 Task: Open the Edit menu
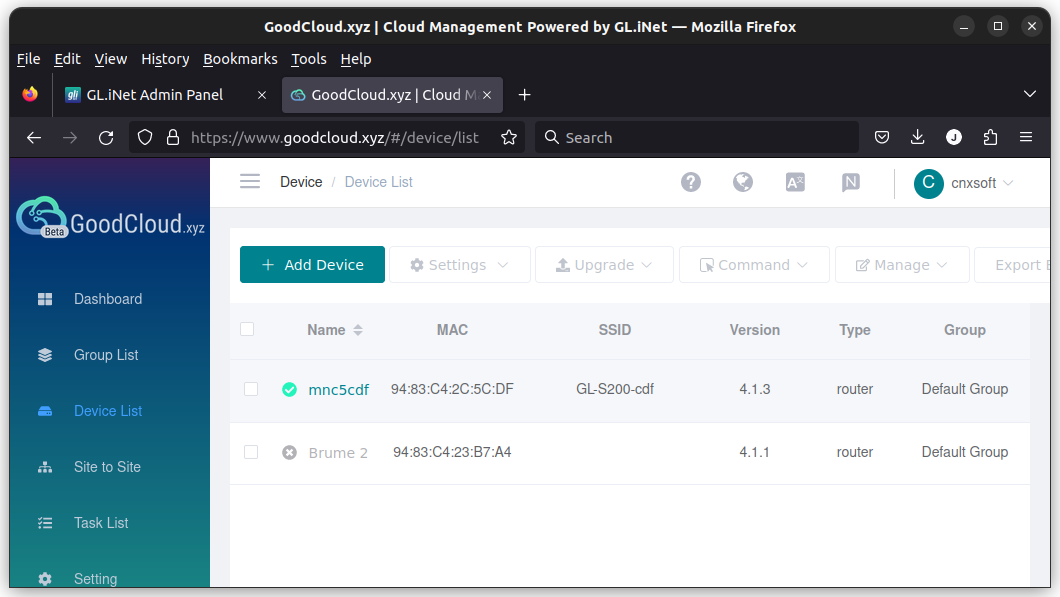(x=68, y=59)
